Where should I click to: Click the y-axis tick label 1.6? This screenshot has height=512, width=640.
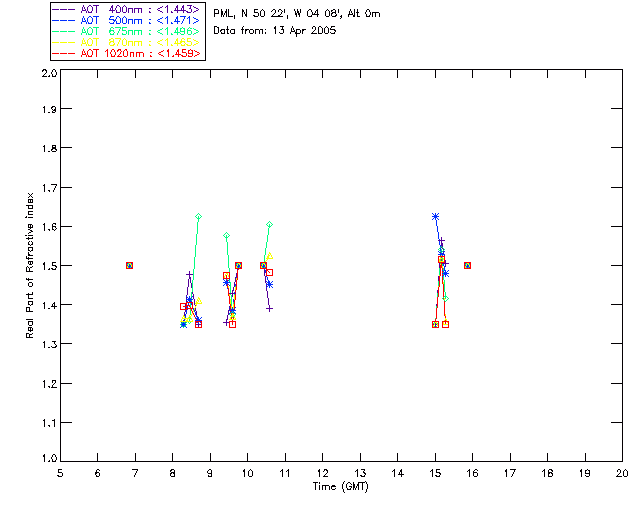pyautogui.click(x=49, y=227)
